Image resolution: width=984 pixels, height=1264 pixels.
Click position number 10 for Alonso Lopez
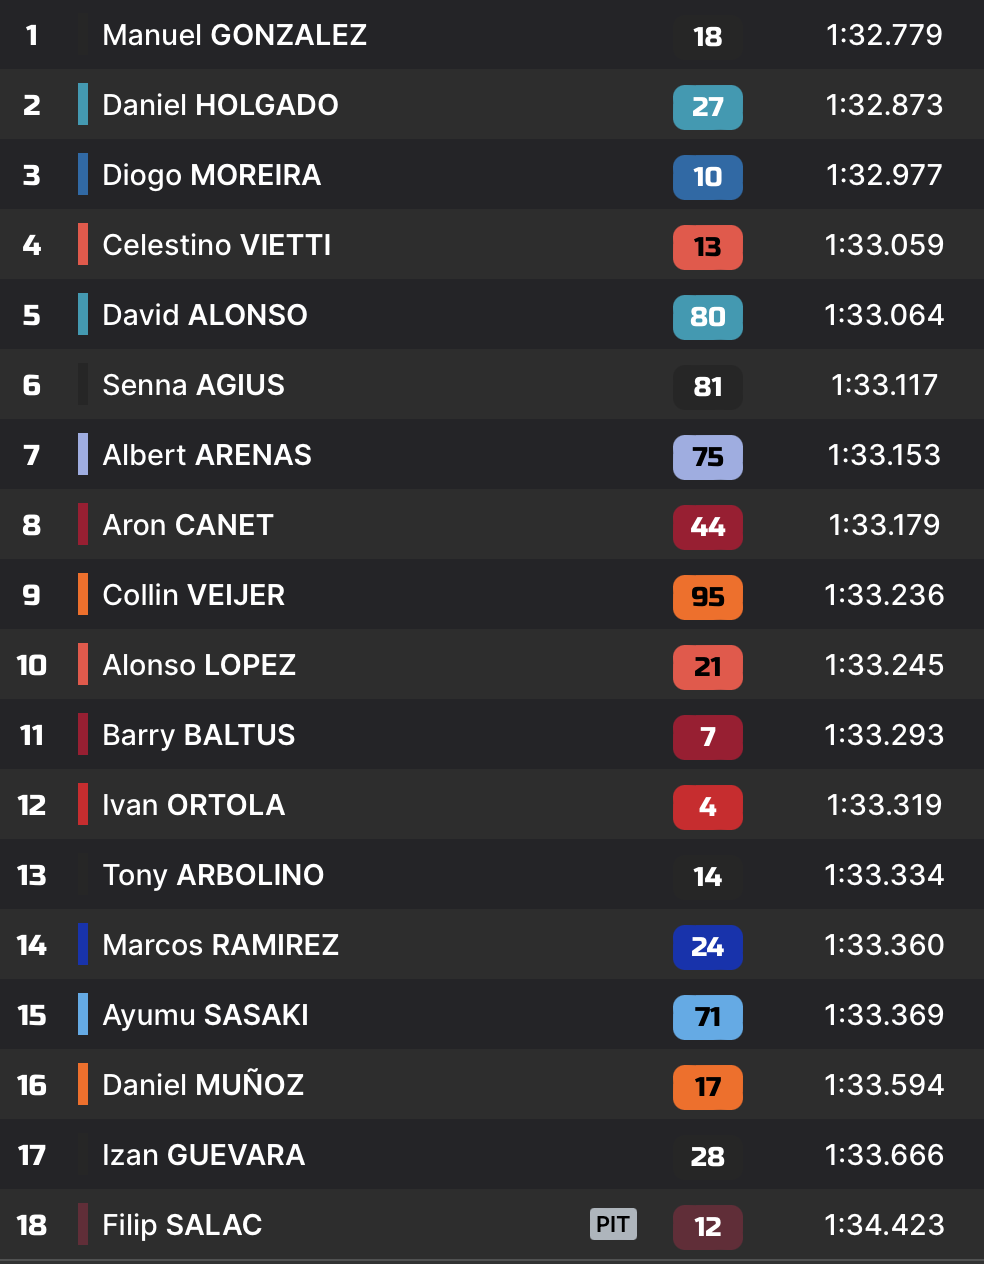click(32, 665)
